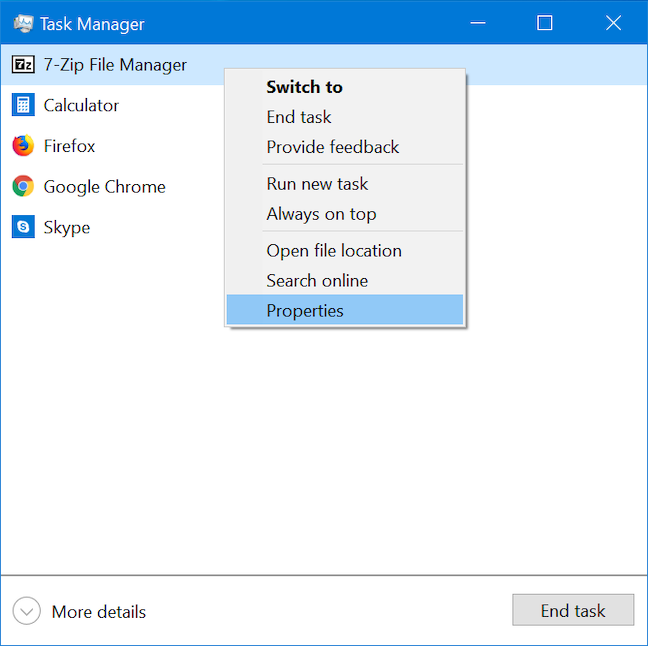The width and height of the screenshot is (648, 646).
Task: Choose Open file location
Action: tap(345, 251)
